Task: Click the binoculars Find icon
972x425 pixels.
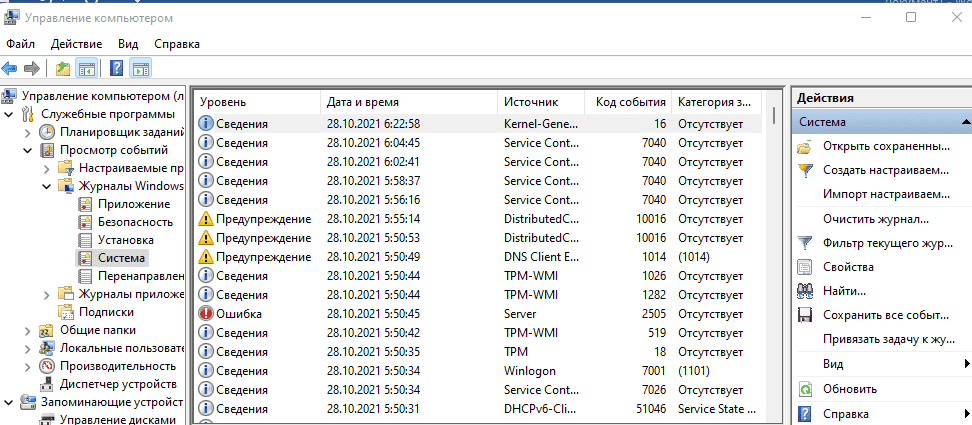Action: click(x=805, y=291)
